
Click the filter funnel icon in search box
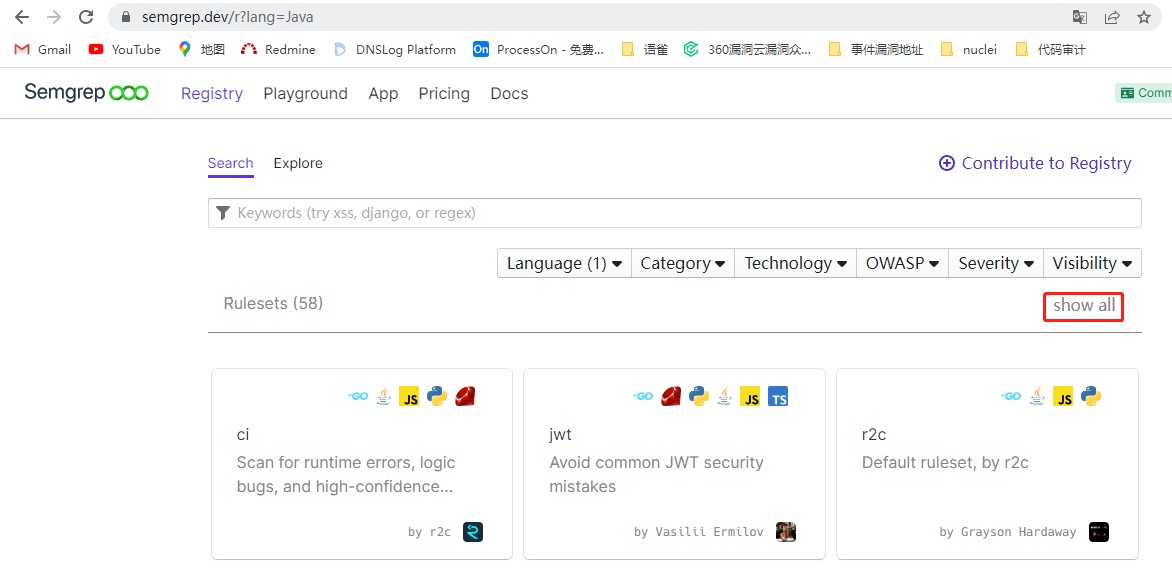[x=222, y=213]
